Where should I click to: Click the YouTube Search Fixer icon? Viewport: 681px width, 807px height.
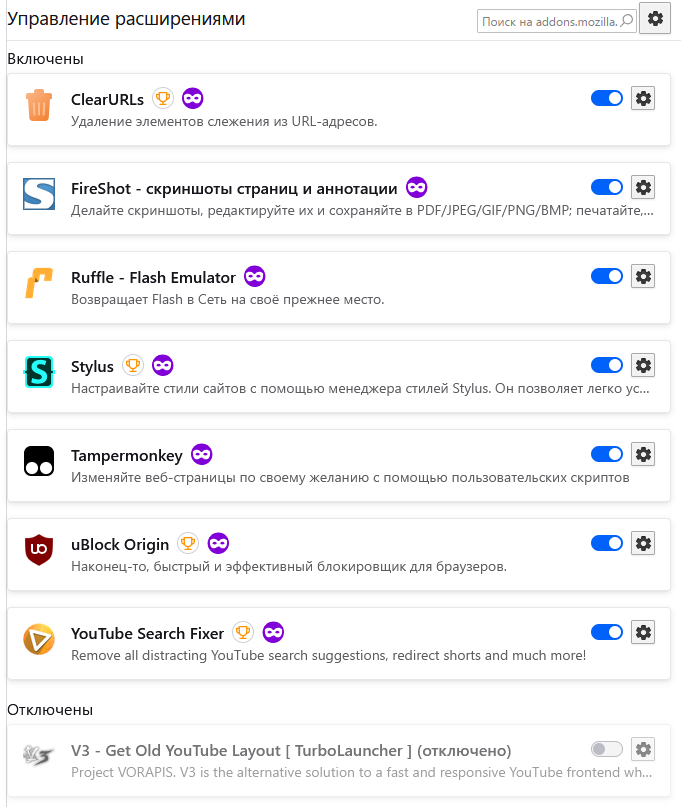39,639
